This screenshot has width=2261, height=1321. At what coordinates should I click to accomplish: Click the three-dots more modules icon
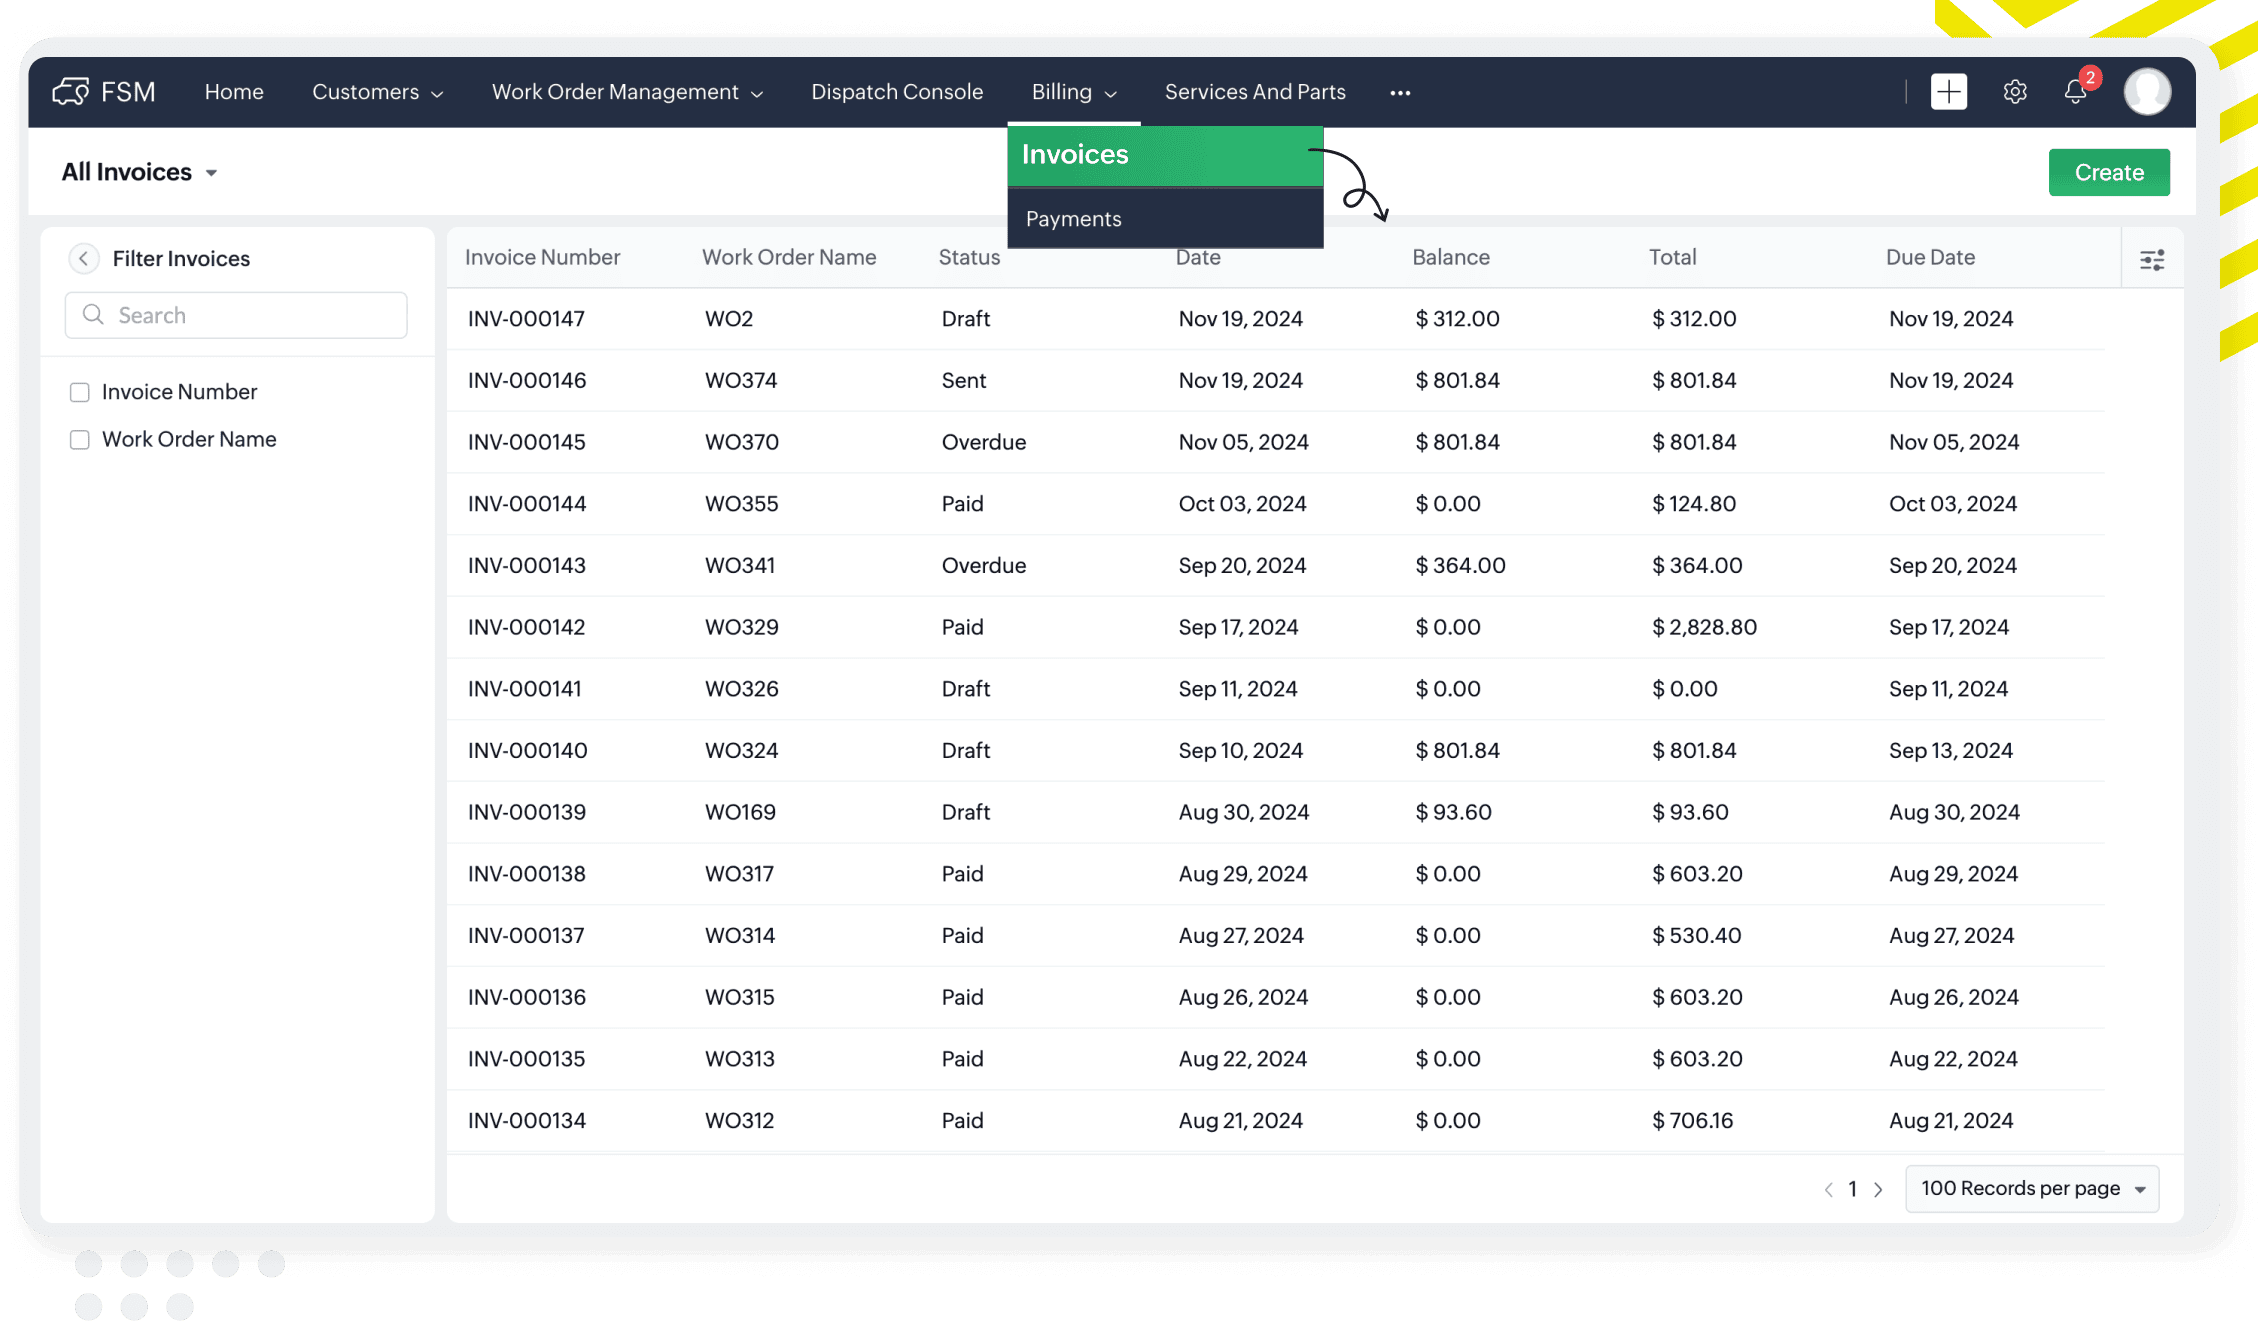tap(1400, 93)
